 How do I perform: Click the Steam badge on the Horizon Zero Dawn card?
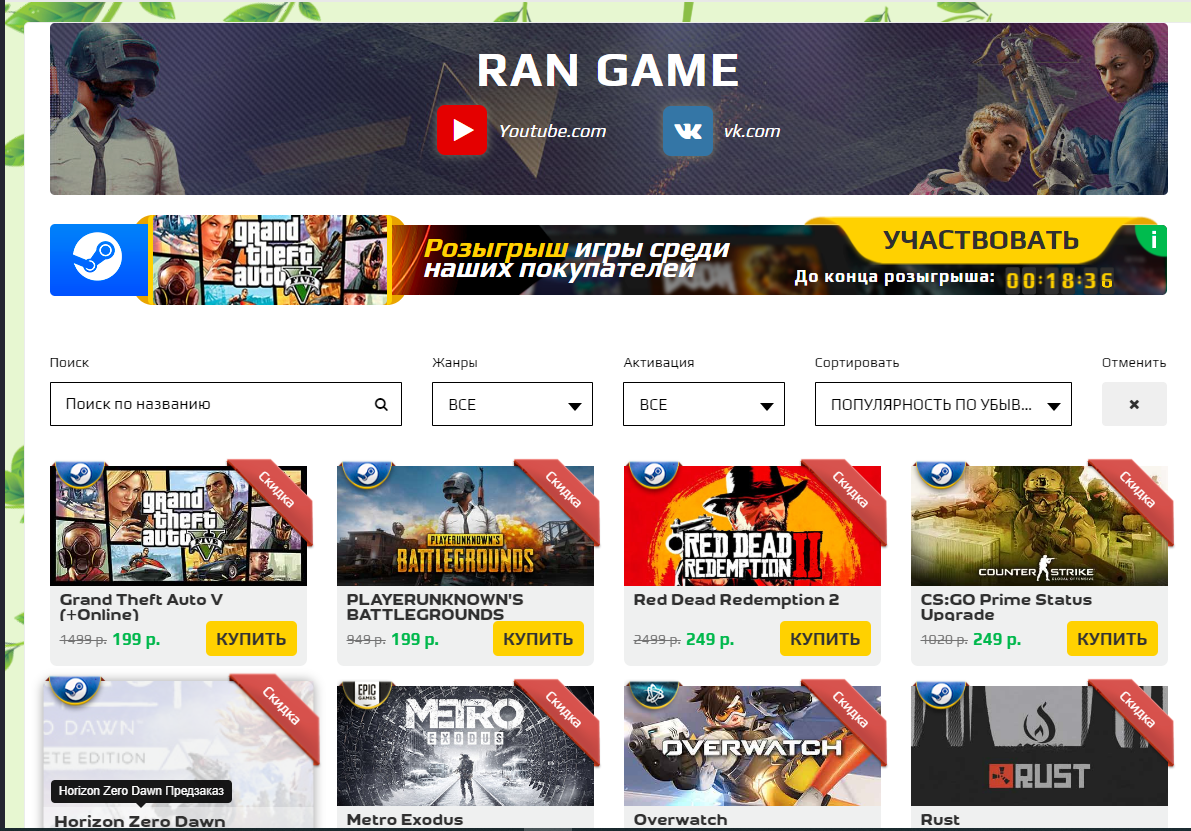(x=75, y=690)
